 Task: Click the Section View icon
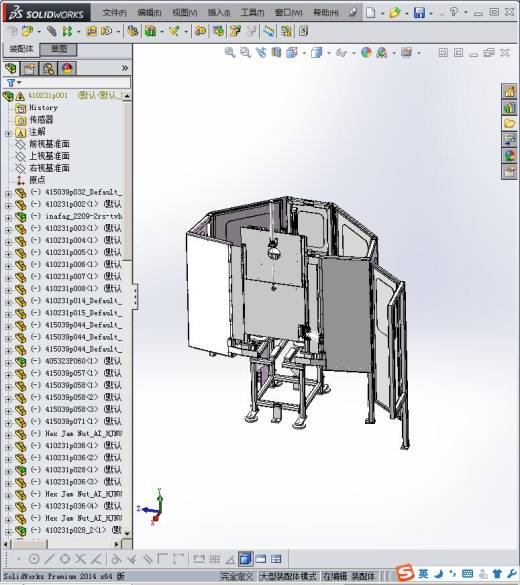coord(276,53)
